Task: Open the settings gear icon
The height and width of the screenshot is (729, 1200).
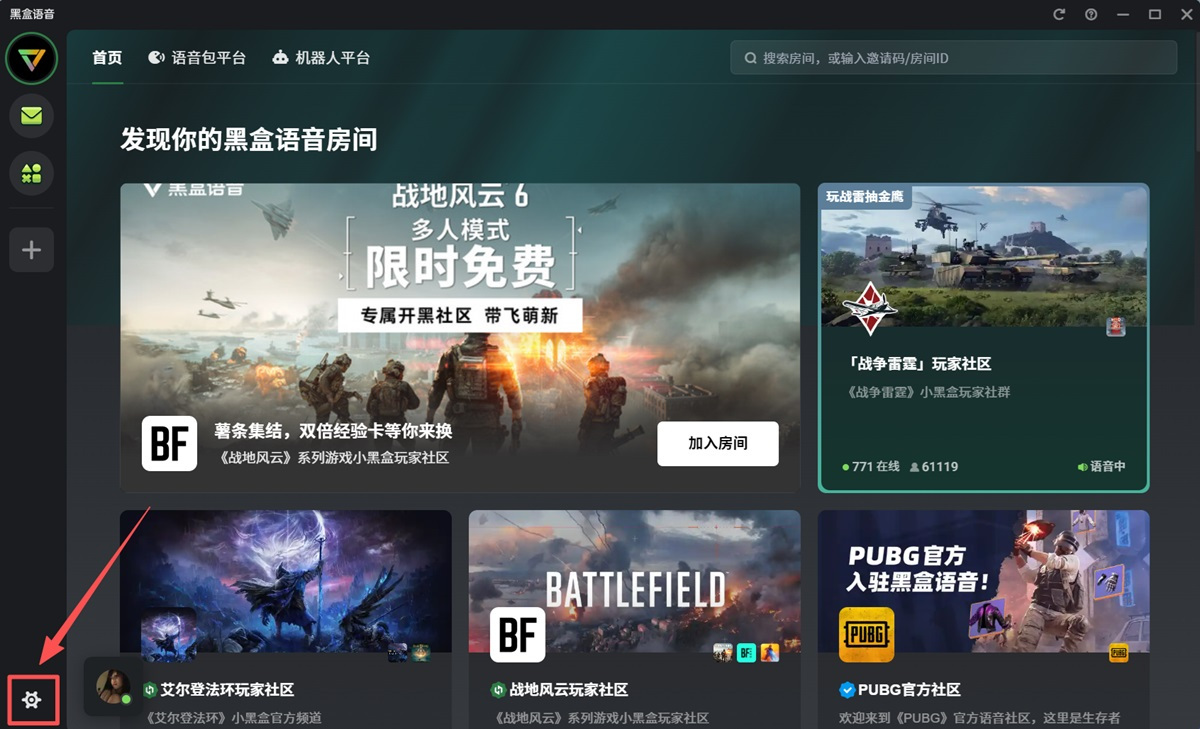Action: pyautogui.click(x=31, y=701)
